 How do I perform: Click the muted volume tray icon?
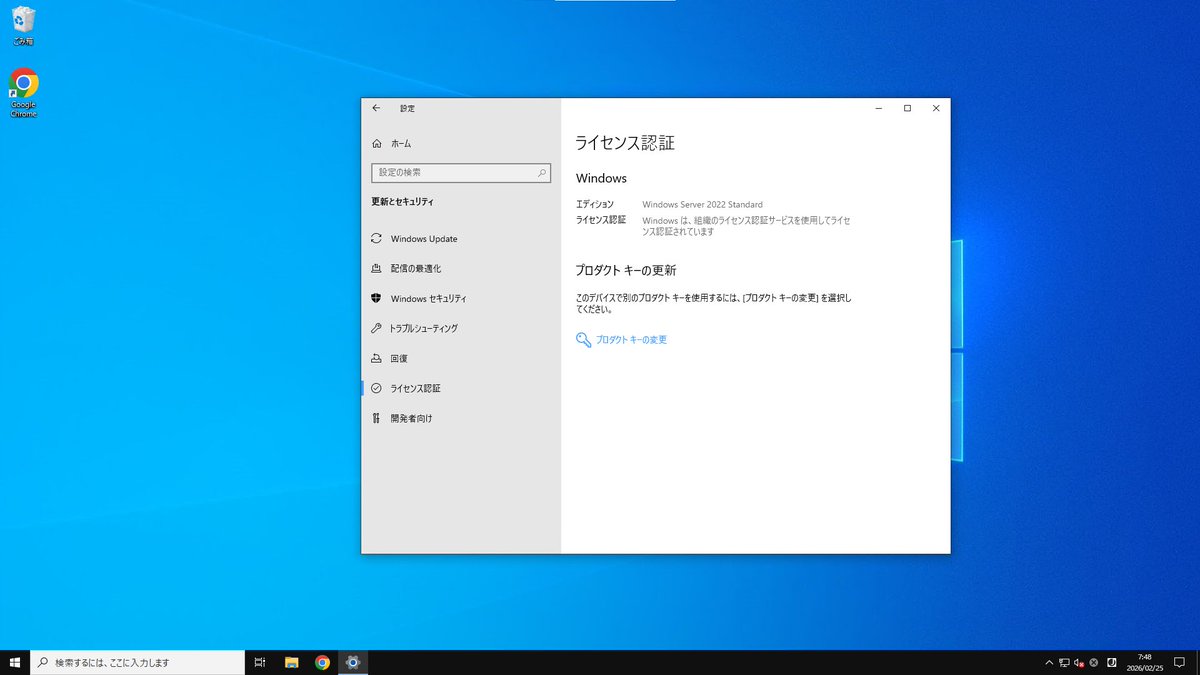[x=1079, y=662]
